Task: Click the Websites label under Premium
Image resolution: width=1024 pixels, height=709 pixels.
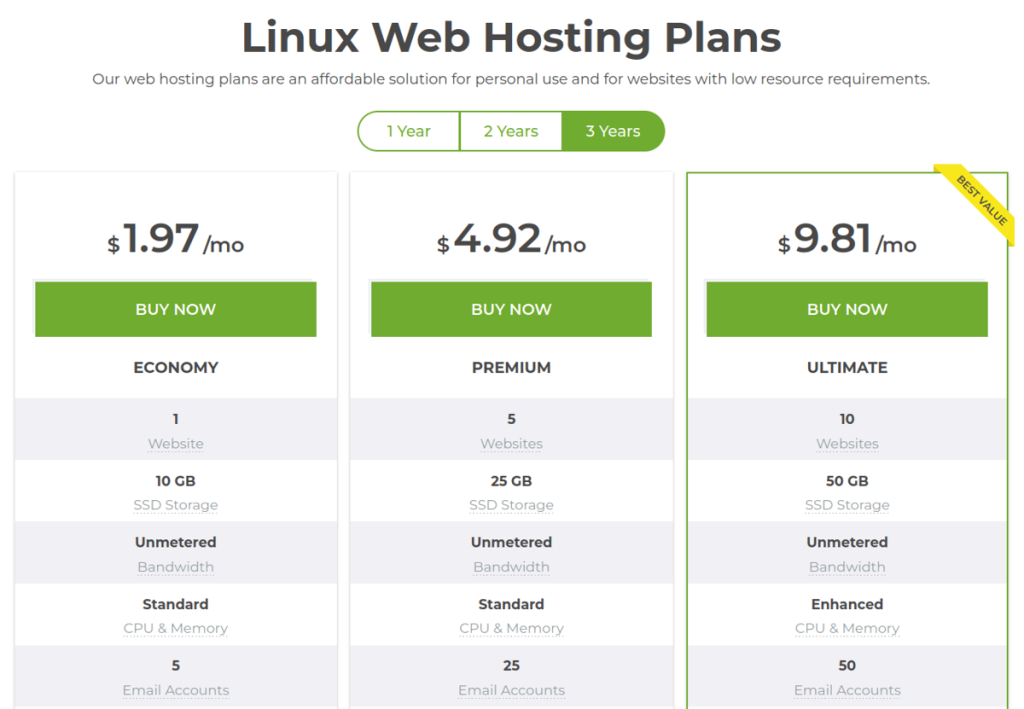Action: click(x=511, y=444)
